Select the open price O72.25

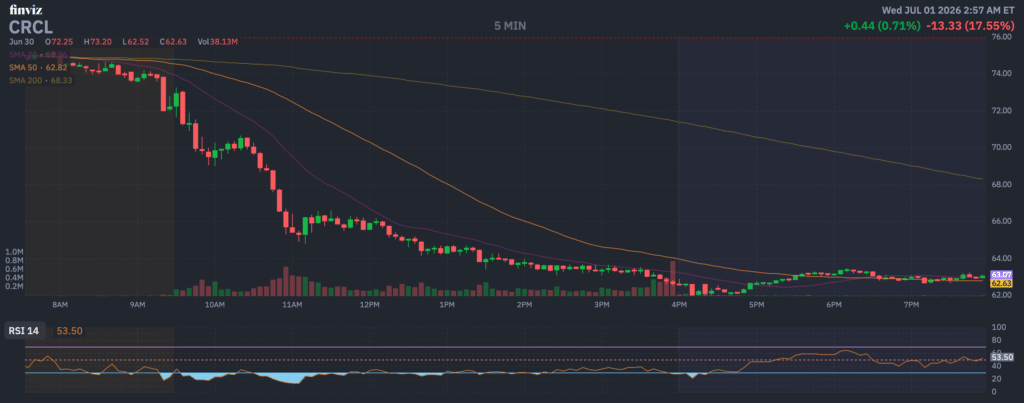tap(60, 42)
